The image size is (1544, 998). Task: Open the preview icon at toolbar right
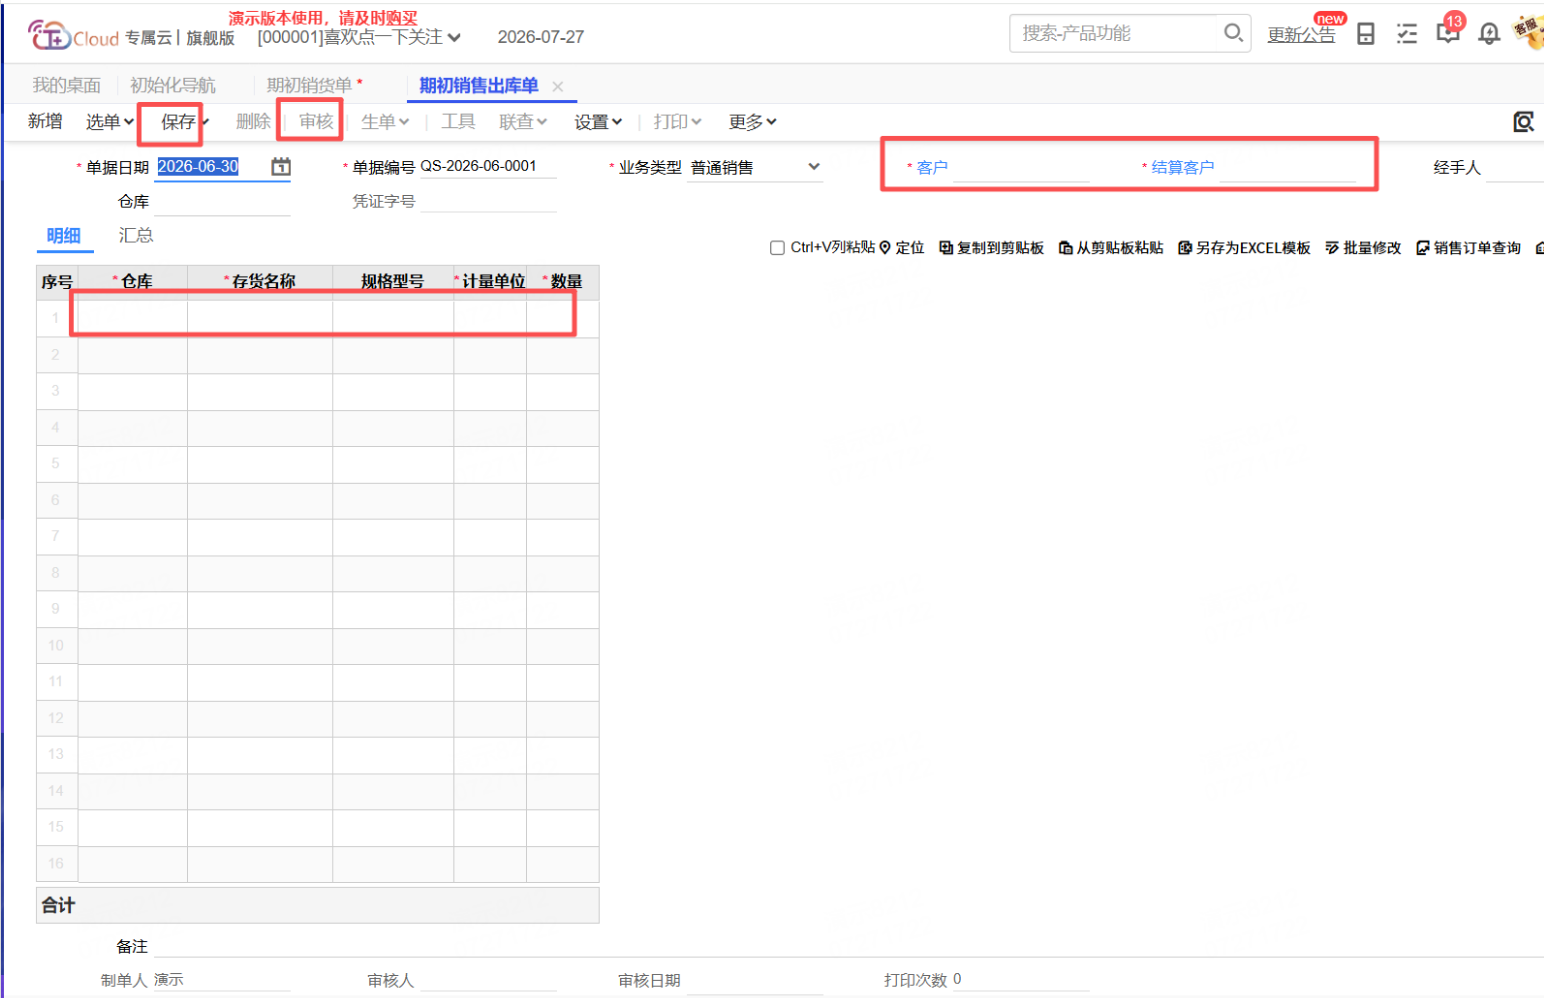point(1523,122)
